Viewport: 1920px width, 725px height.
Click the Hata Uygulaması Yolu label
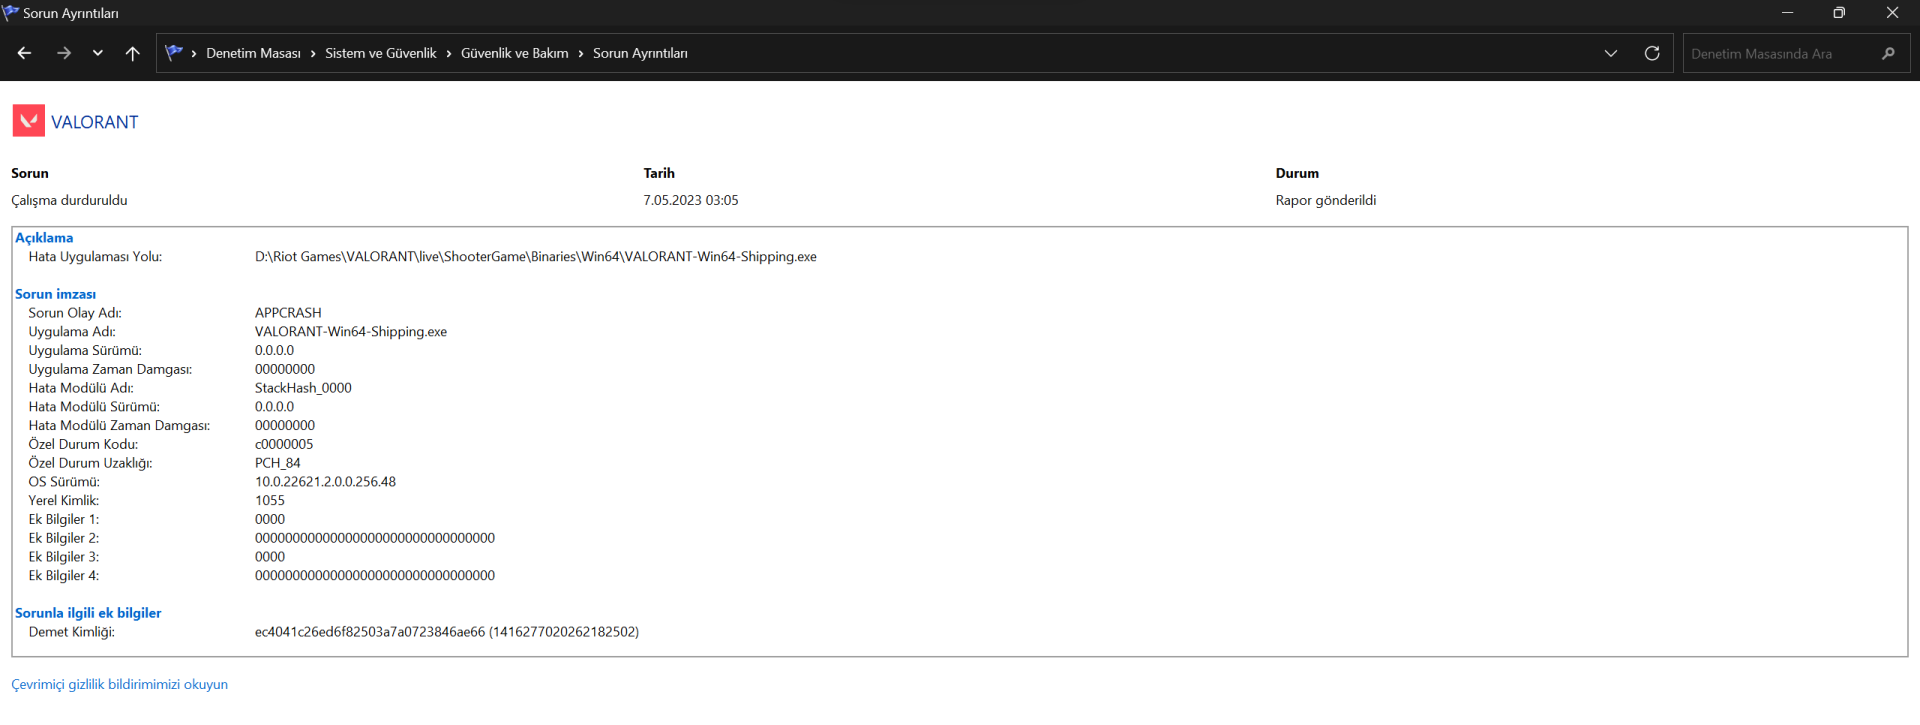point(95,257)
